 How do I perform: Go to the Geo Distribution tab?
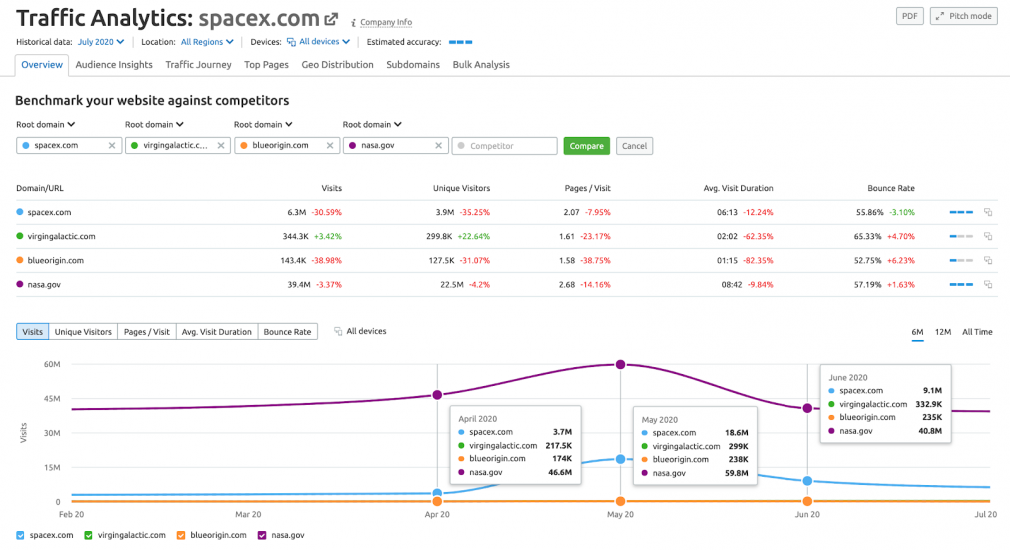click(x=338, y=64)
